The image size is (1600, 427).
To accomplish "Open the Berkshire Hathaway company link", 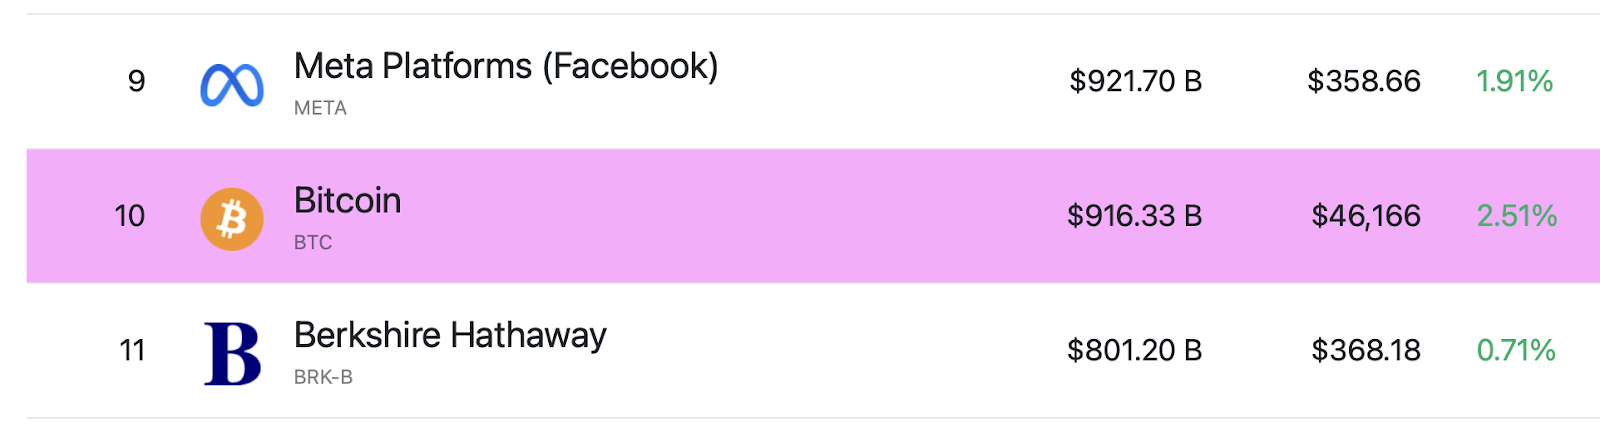I will click(x=450, y=335).
